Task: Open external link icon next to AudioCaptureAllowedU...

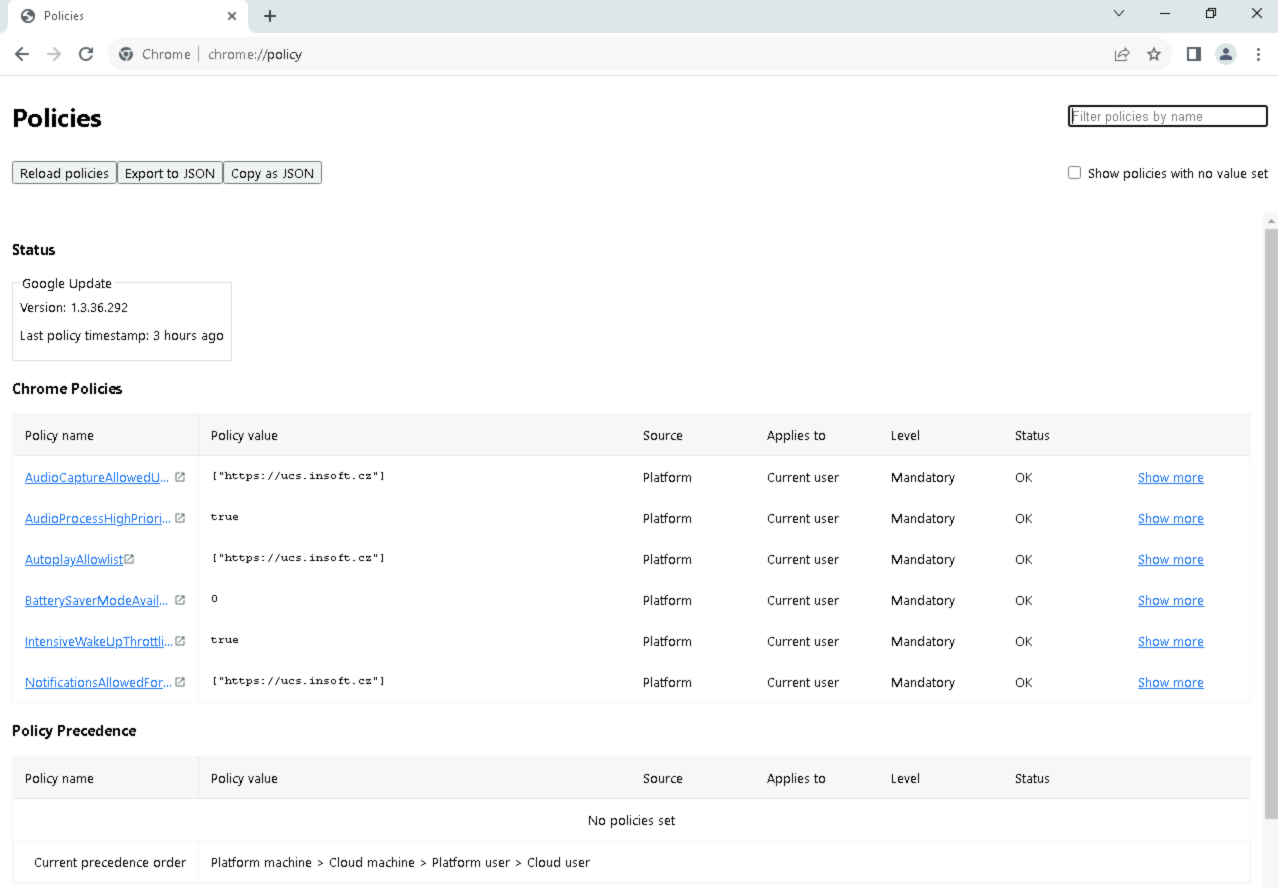Action: [x=180, y=477]
